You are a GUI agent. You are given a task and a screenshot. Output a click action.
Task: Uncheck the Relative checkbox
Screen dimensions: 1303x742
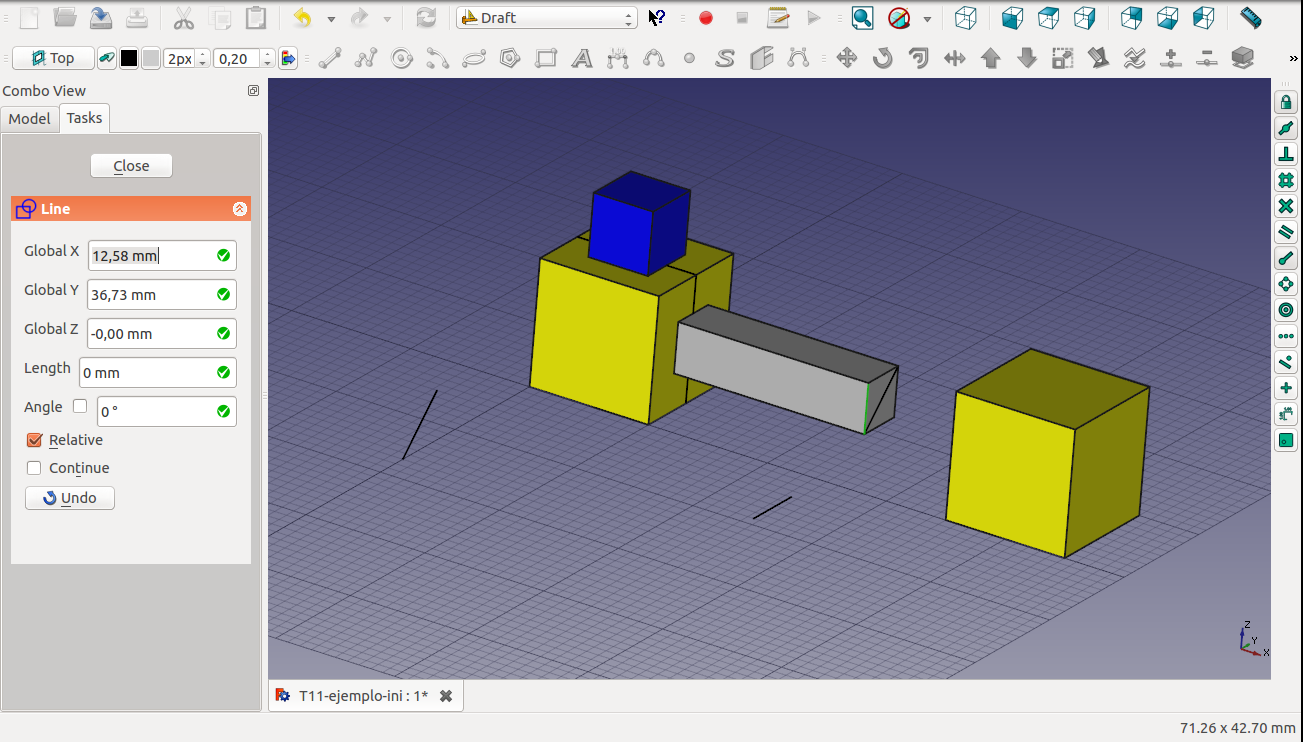click(35, 440)
